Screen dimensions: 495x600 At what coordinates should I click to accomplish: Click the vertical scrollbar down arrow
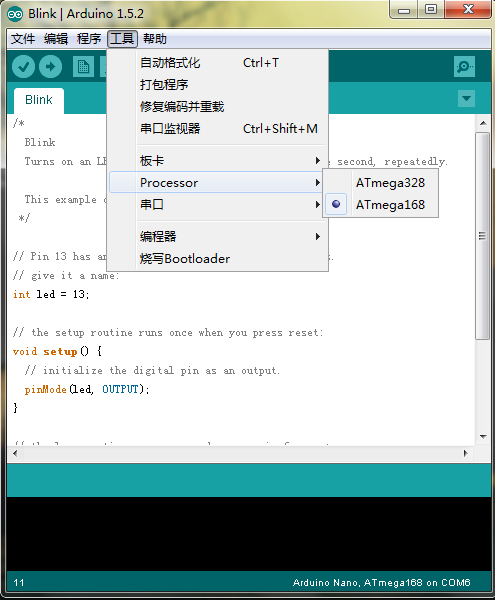[483, 437]
